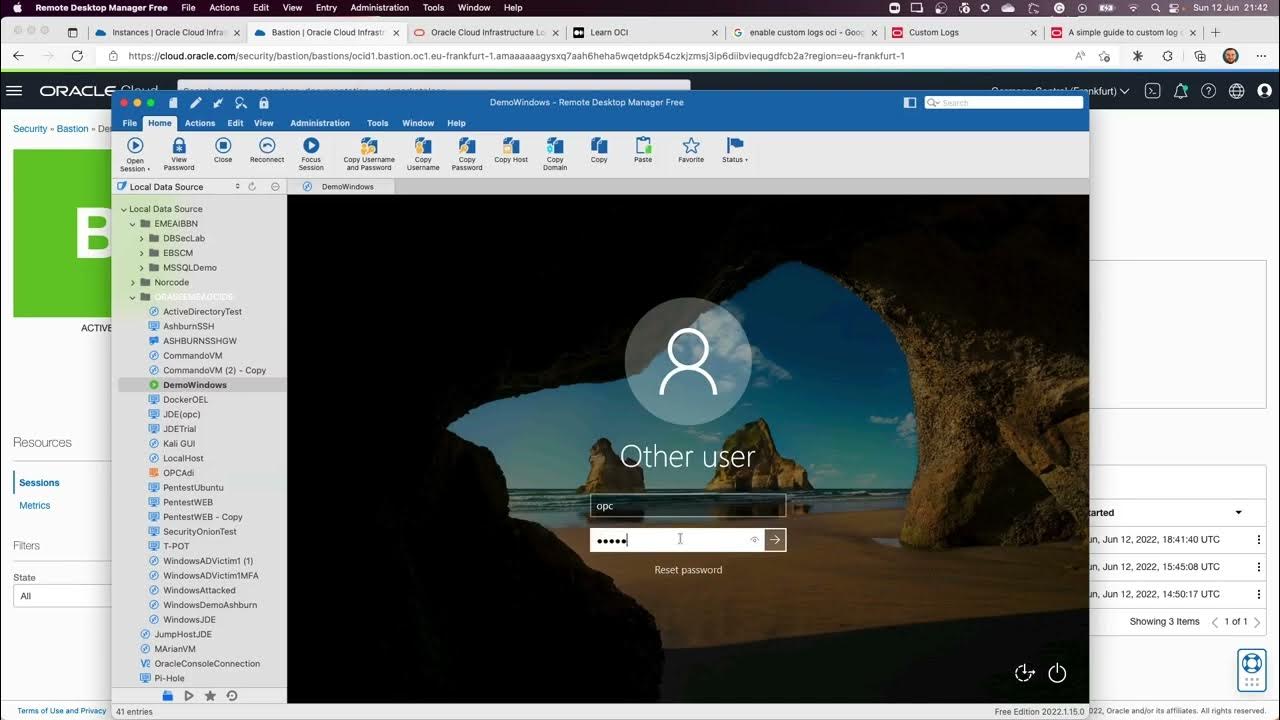This screenshot has height=720, width=1280.
Task: Select the WindowsAttacked entry
Action: point(199,590)
